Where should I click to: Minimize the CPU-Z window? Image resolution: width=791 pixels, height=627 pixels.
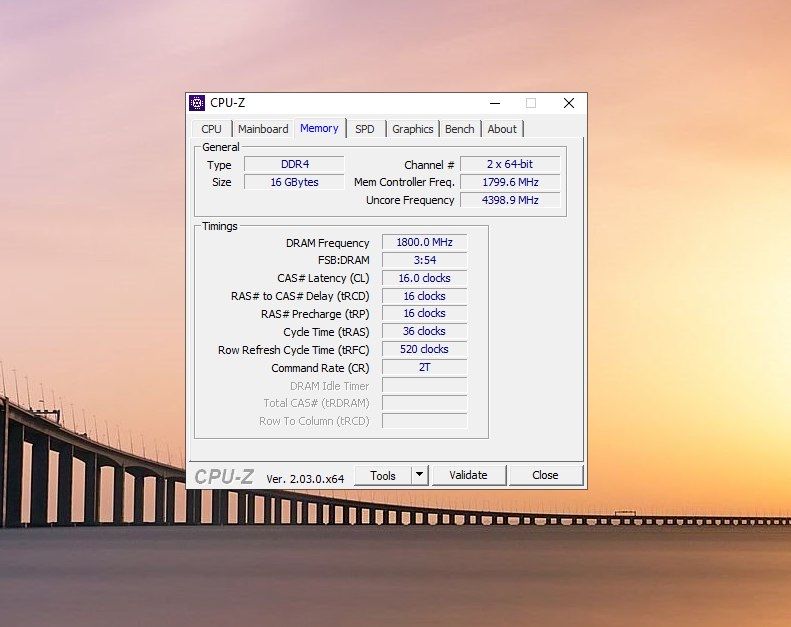click(495, 103)
